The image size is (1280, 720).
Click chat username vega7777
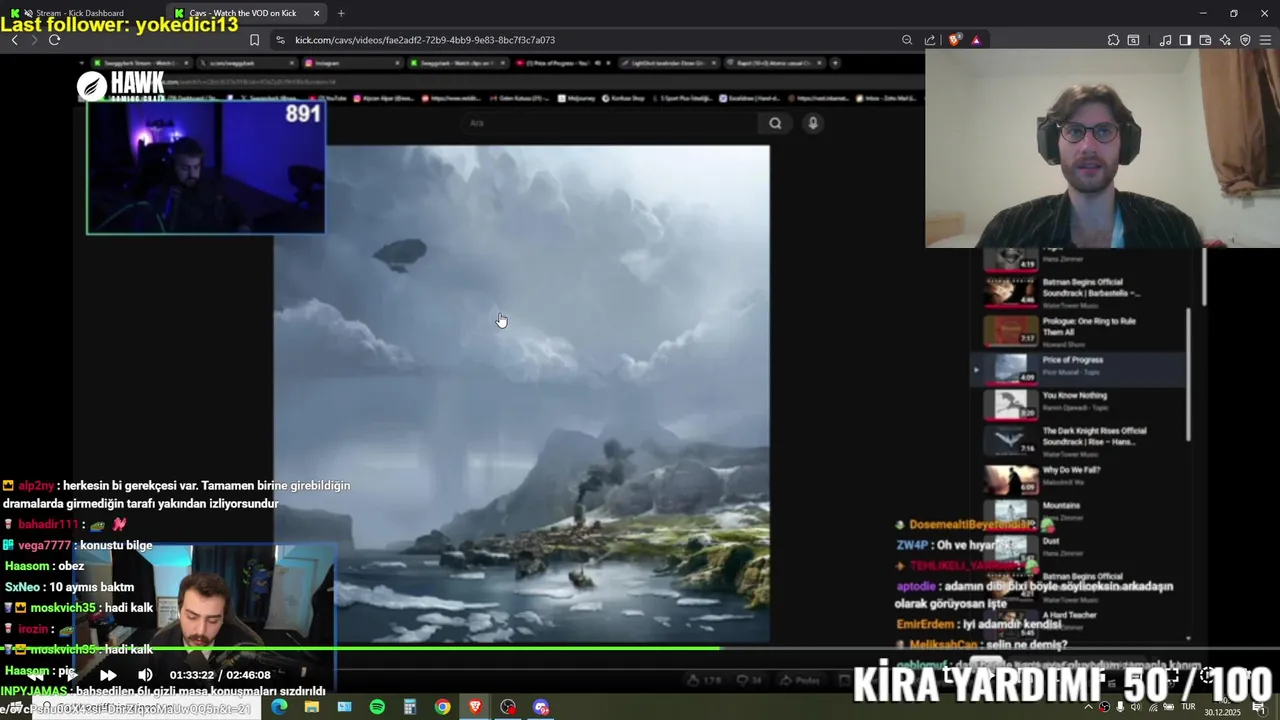[44, 545]
